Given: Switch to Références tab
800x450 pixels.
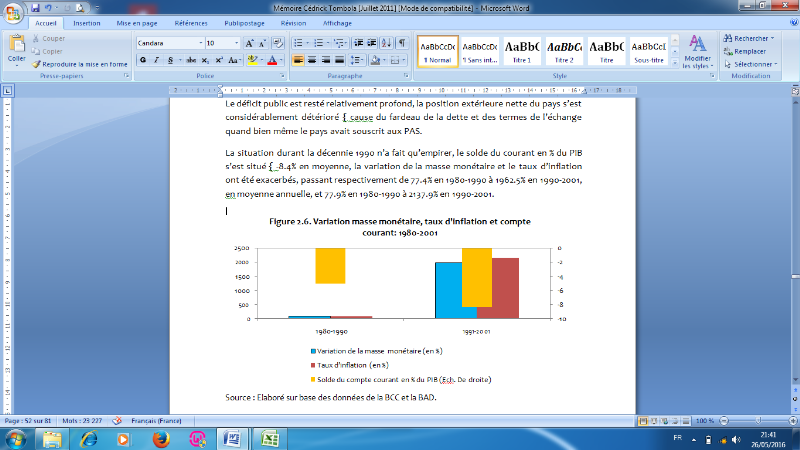Looking at the screenshot, I should (x=191, y=23).
